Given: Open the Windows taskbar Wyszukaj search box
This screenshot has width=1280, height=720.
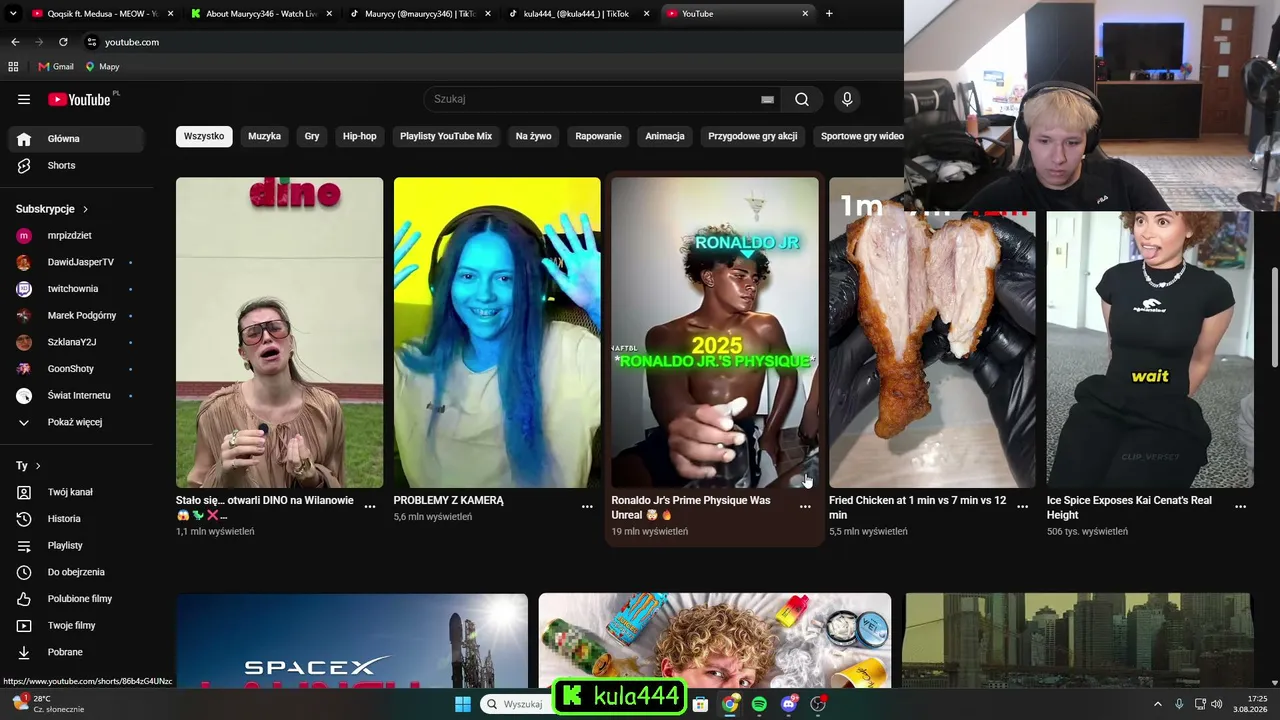Looking at the screenshot, I should (517, 704).
